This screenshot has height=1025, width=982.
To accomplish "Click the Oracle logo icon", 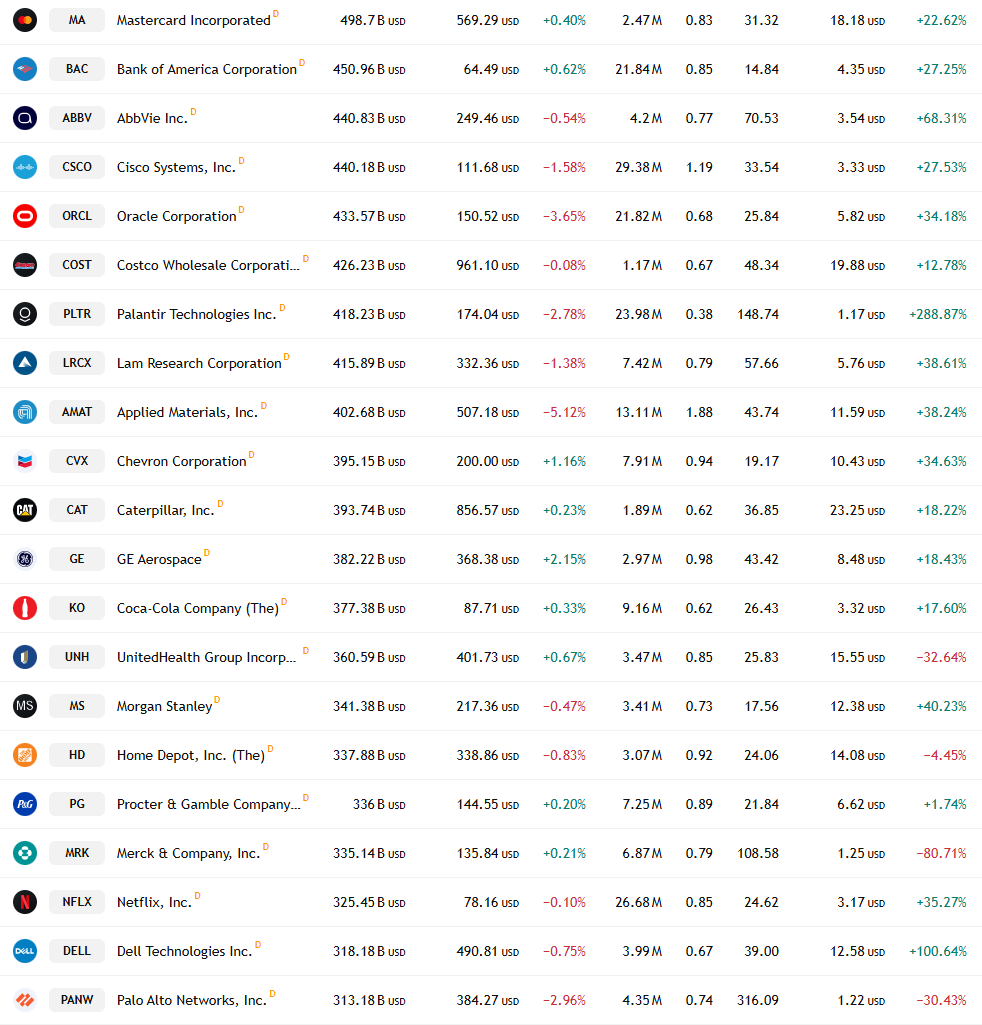I will (25, 216).
